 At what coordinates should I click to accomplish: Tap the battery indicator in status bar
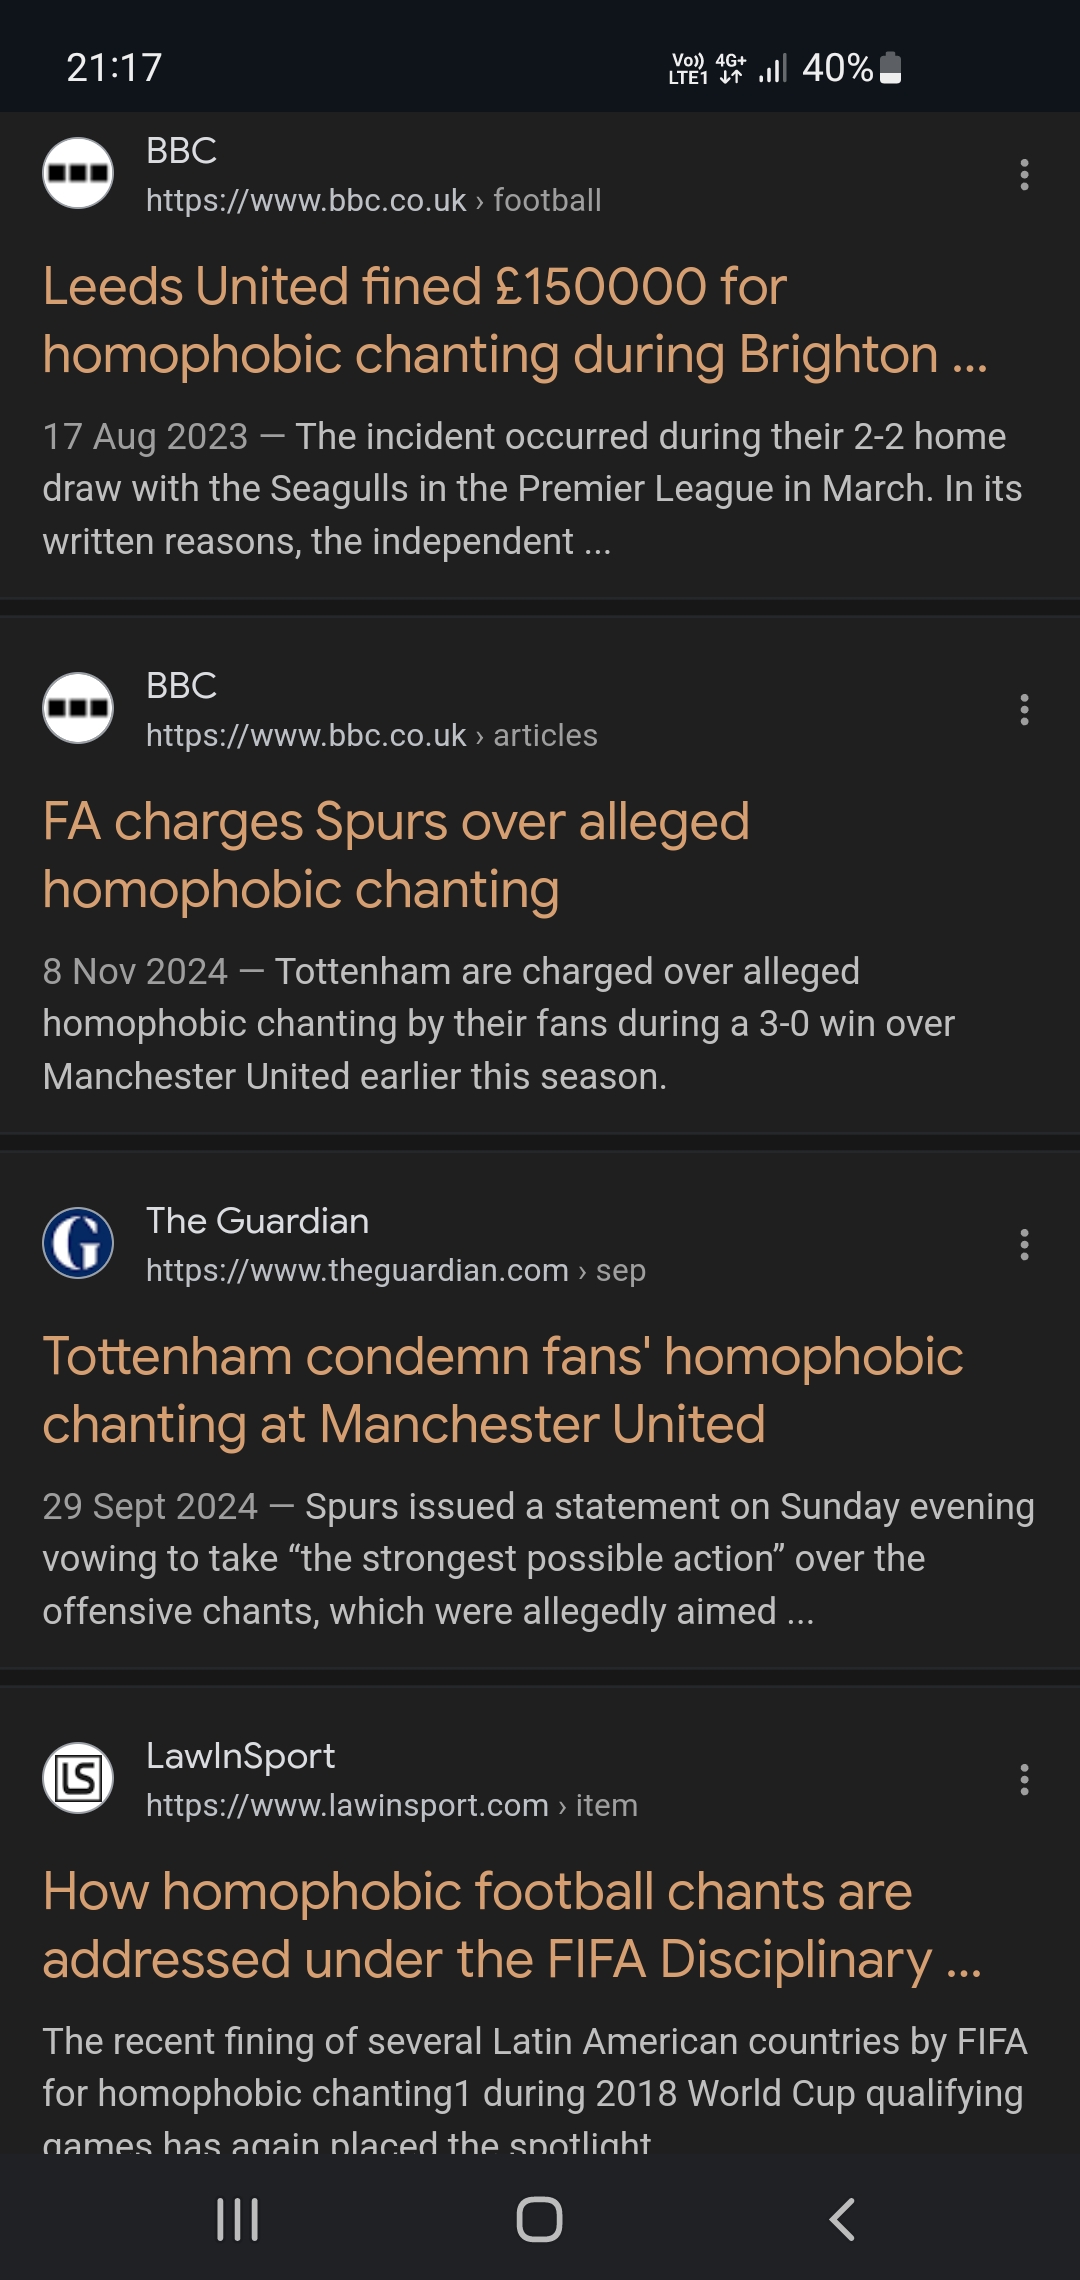(x=890, y=68)
